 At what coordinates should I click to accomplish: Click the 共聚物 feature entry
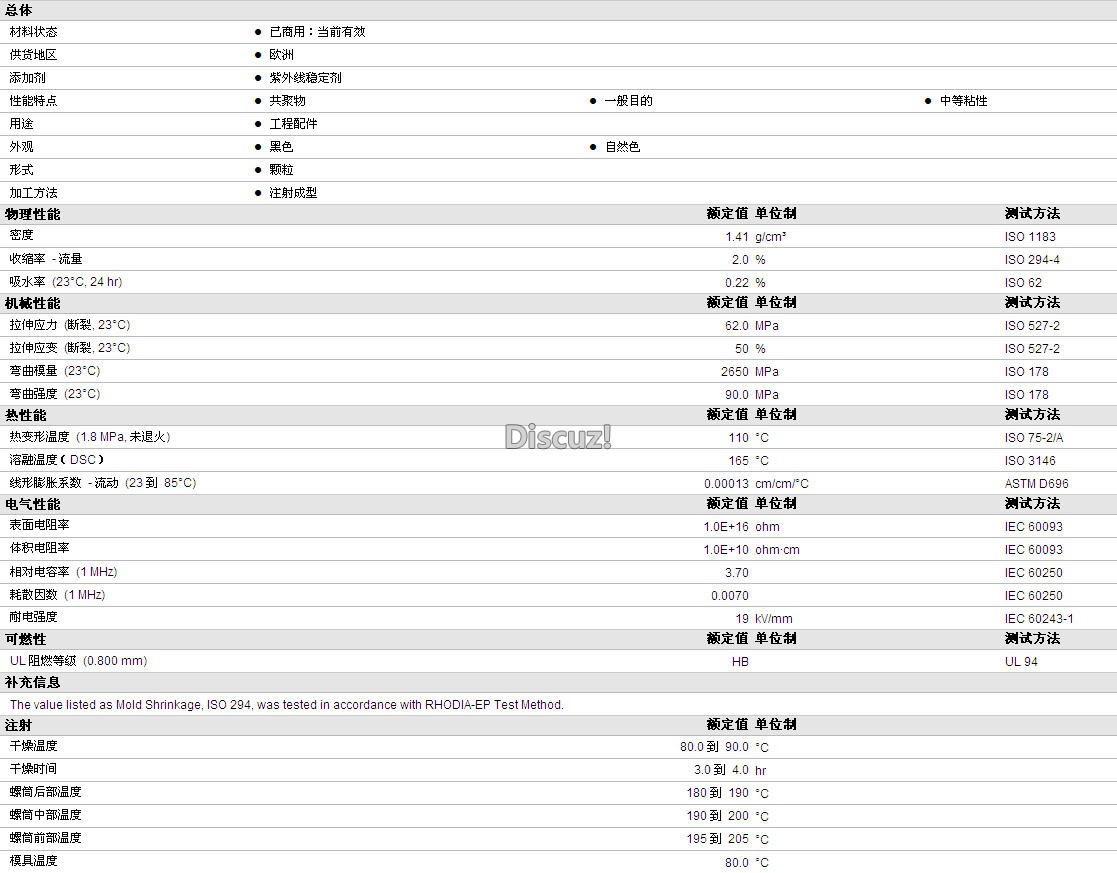pos(287,101)
